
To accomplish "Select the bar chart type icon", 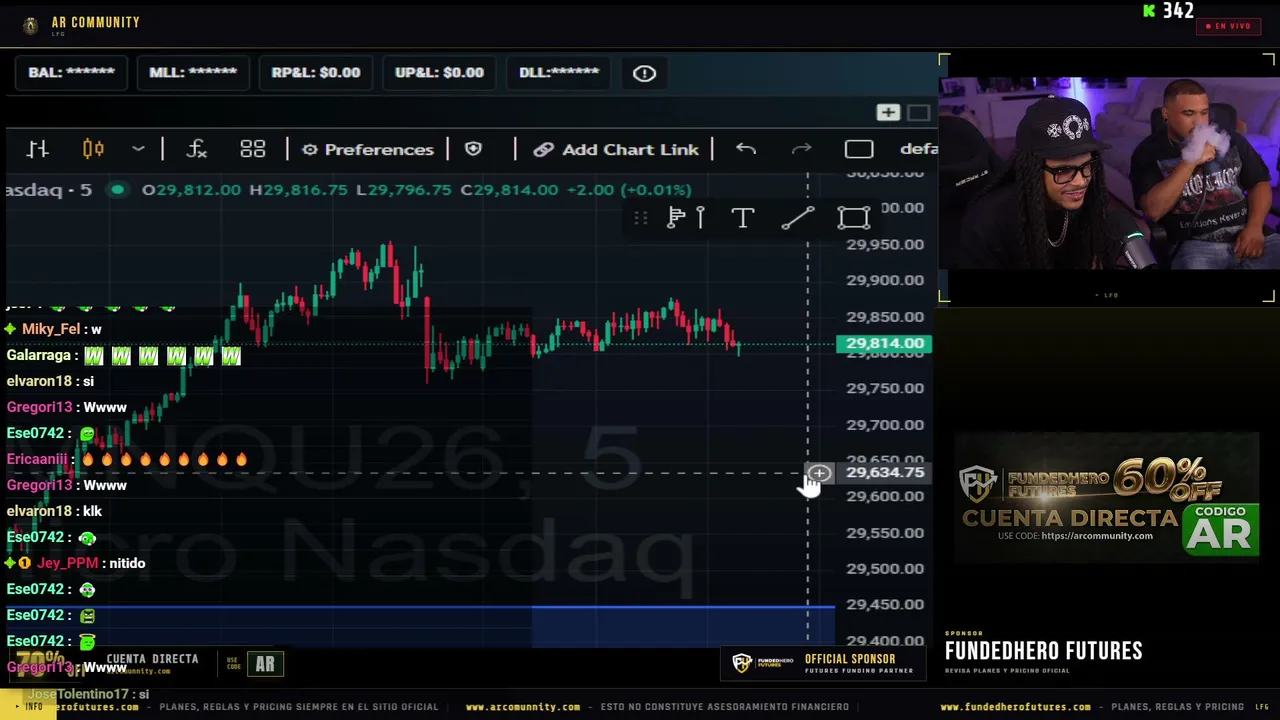I will 38,149.
